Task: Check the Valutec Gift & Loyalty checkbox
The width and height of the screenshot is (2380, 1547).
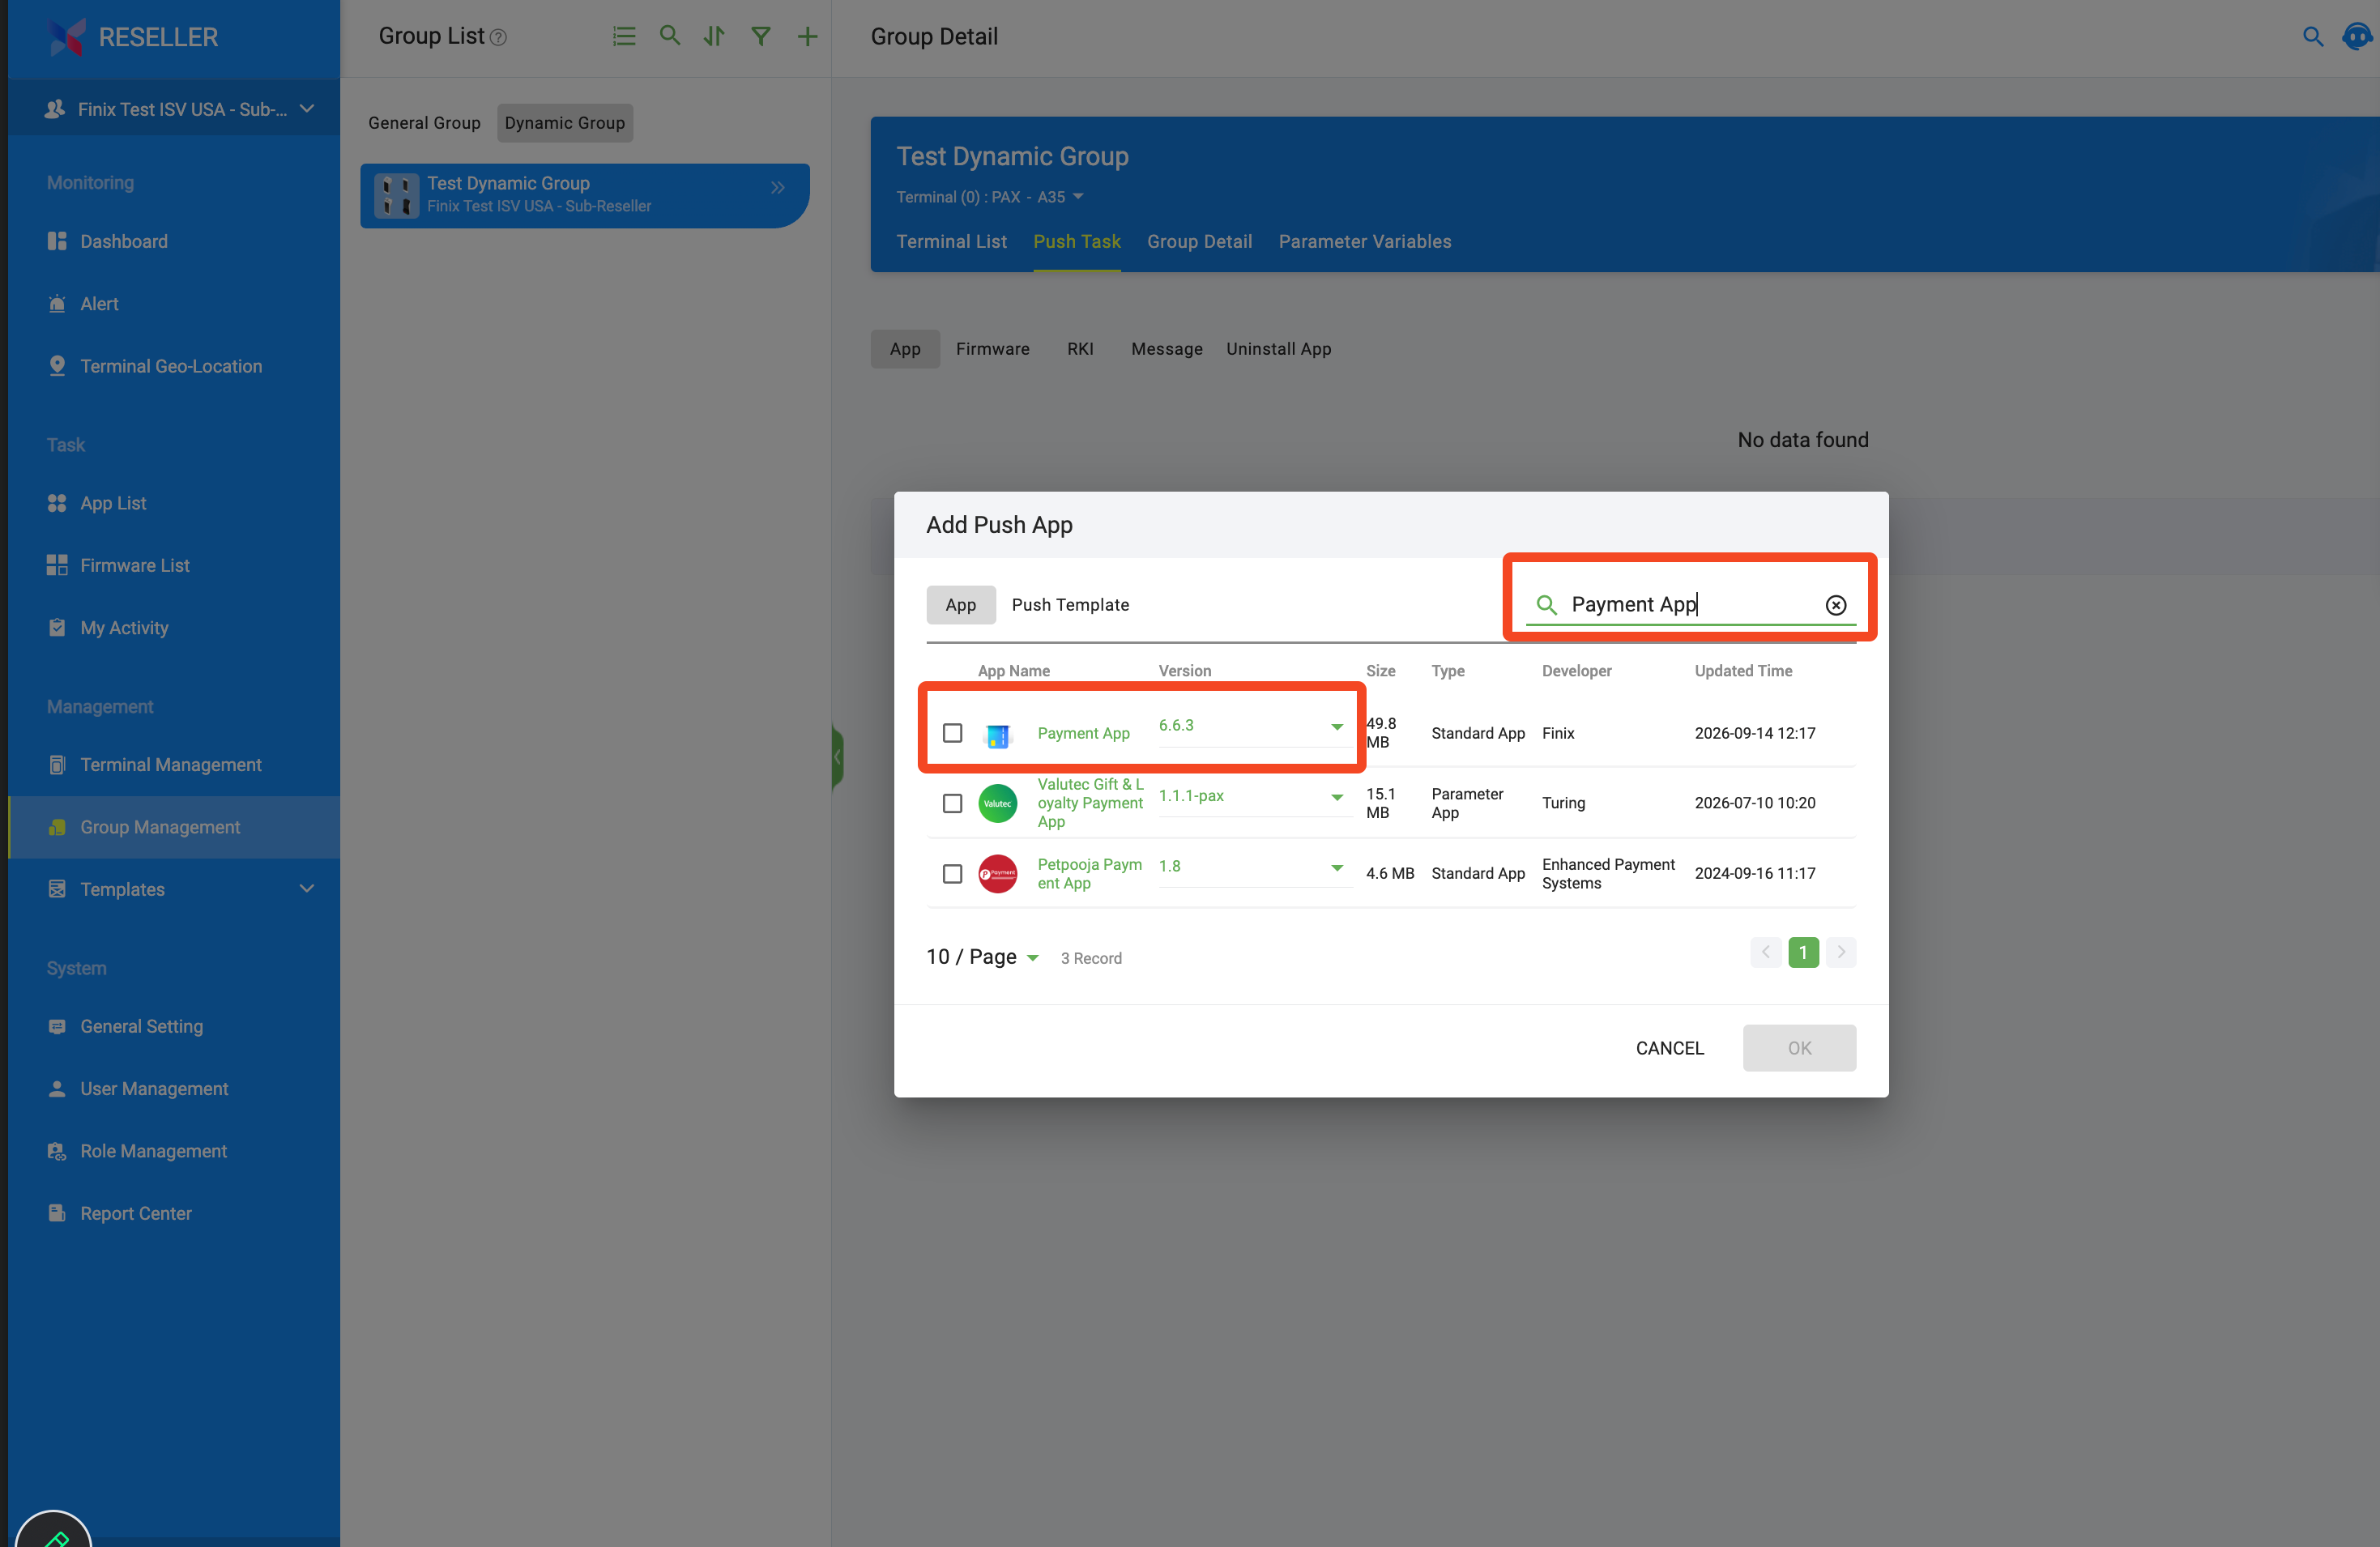Action: pyautogui.click(x=952, y=803)
